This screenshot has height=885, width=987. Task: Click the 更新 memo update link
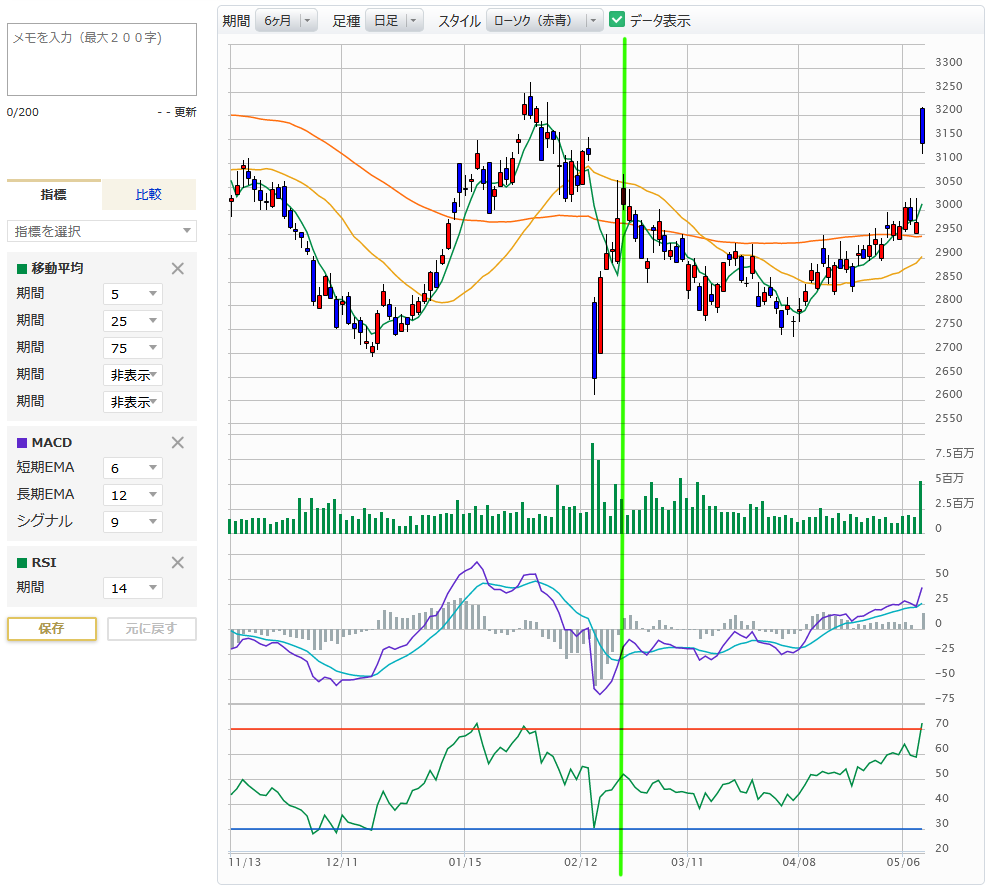coord(185,112)
